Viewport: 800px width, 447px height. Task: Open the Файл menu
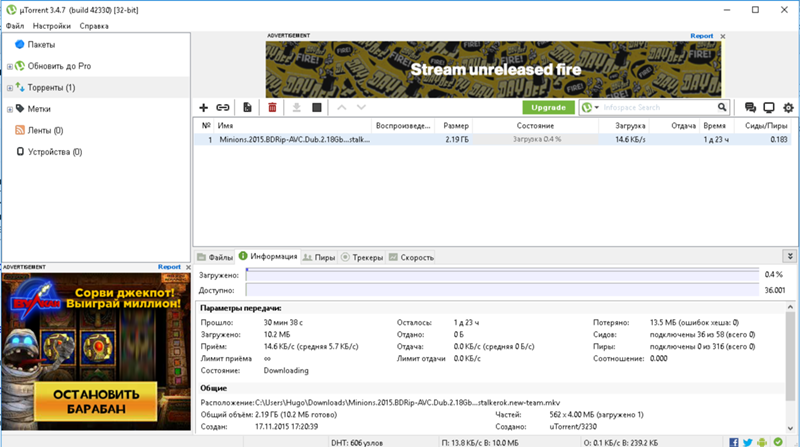[x=15, y=26]
